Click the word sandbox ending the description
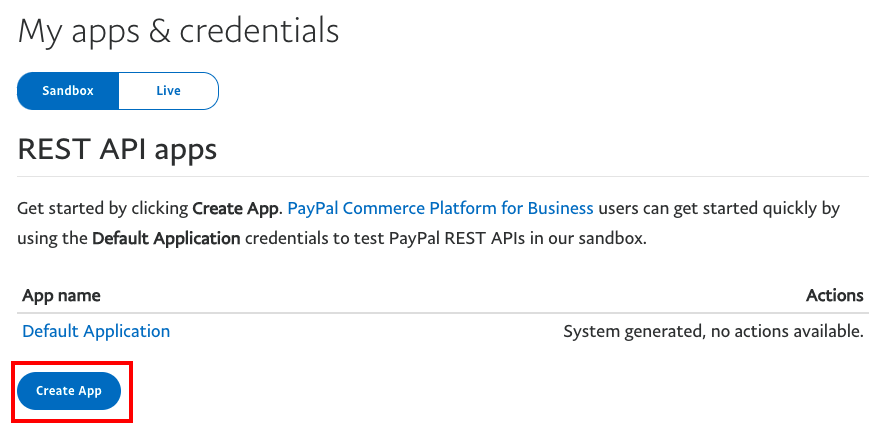 pyautogui.click(x=617, y=238)
